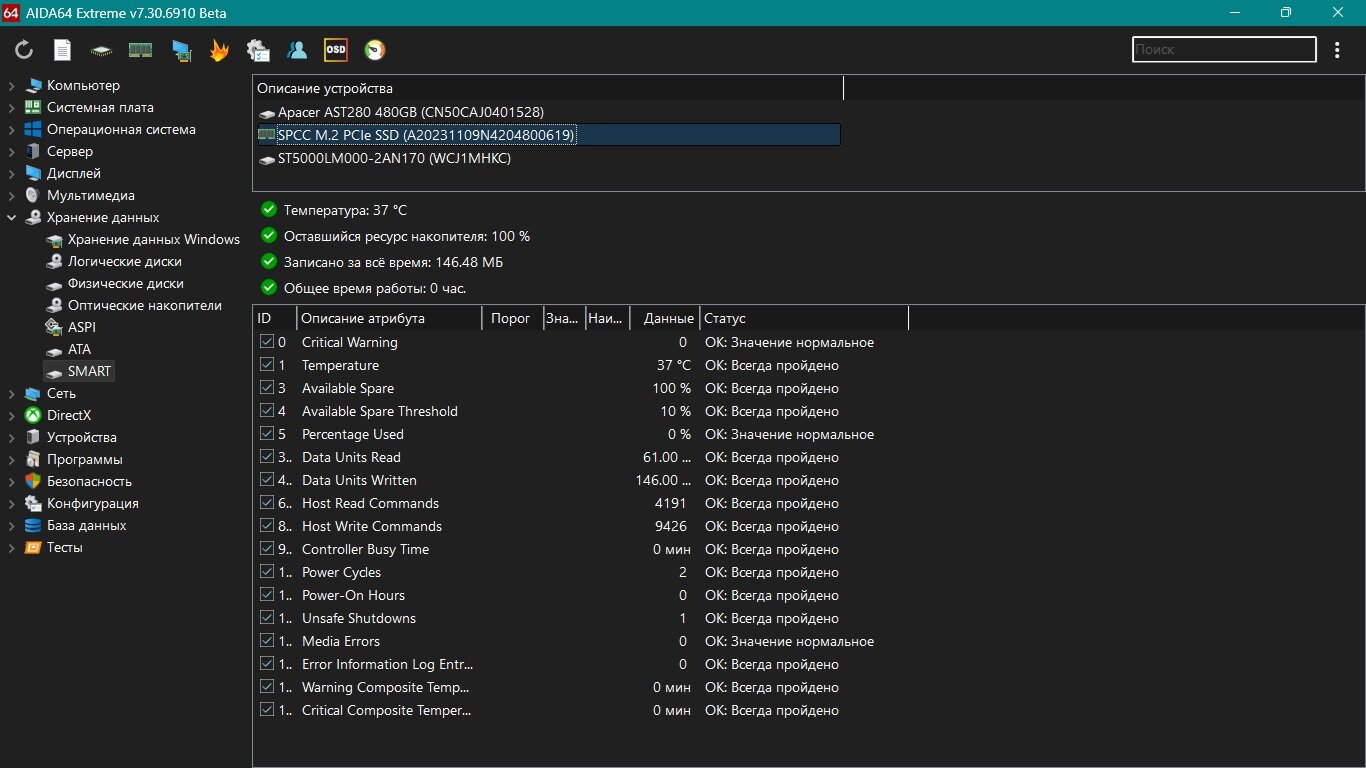The image size is (1366, 768).
Task: Open the Report document icon
Action: coord(62,50)
